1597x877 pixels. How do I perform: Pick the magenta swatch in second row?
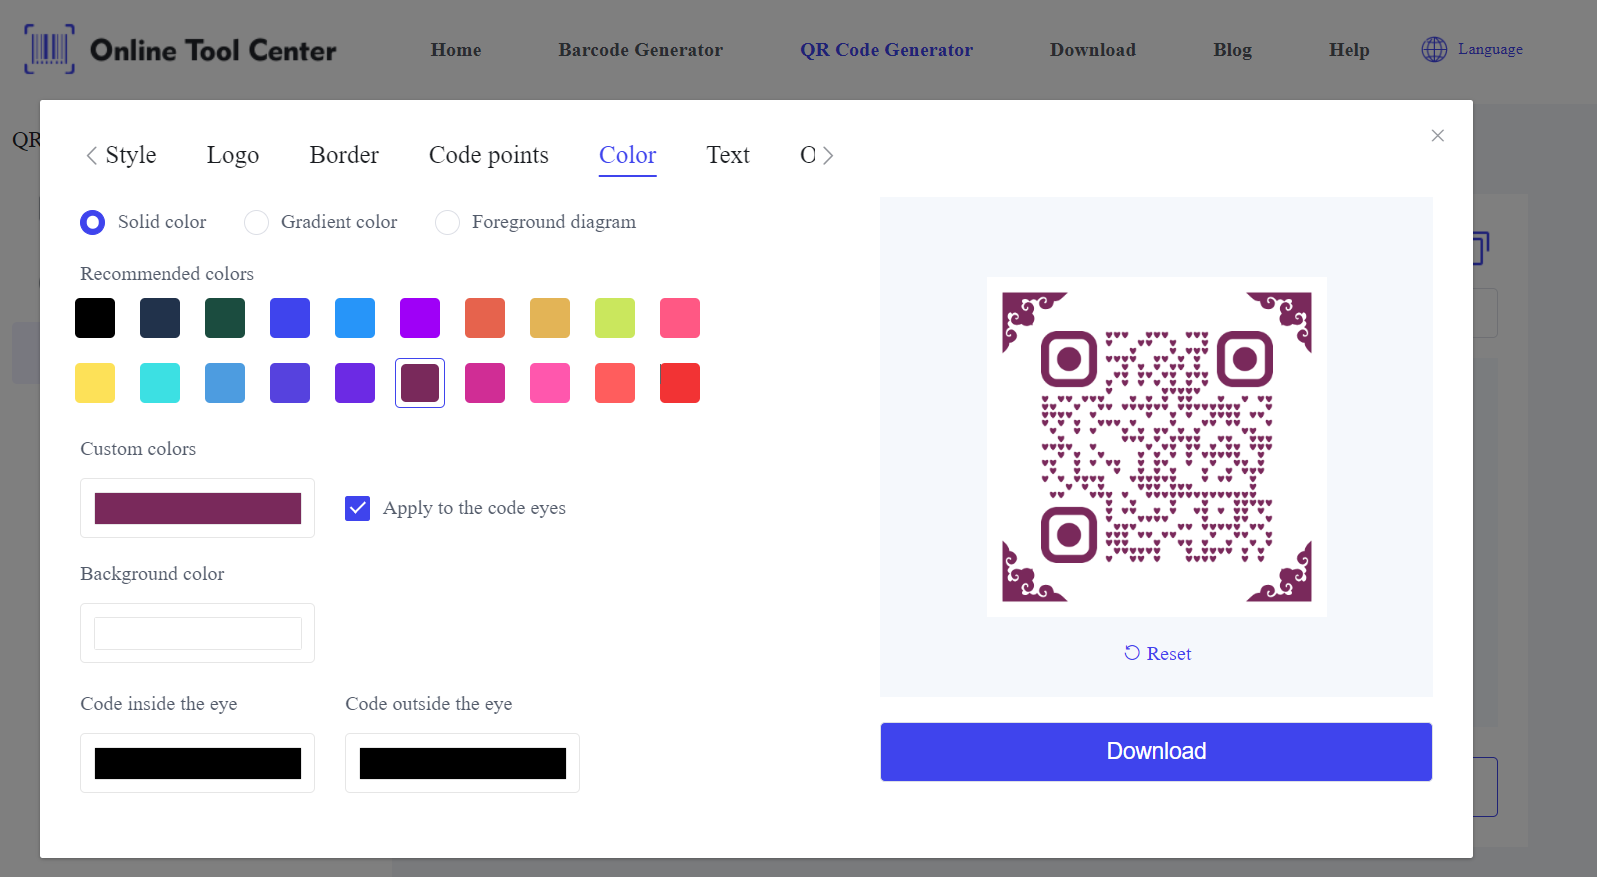[x=485, y=383]
